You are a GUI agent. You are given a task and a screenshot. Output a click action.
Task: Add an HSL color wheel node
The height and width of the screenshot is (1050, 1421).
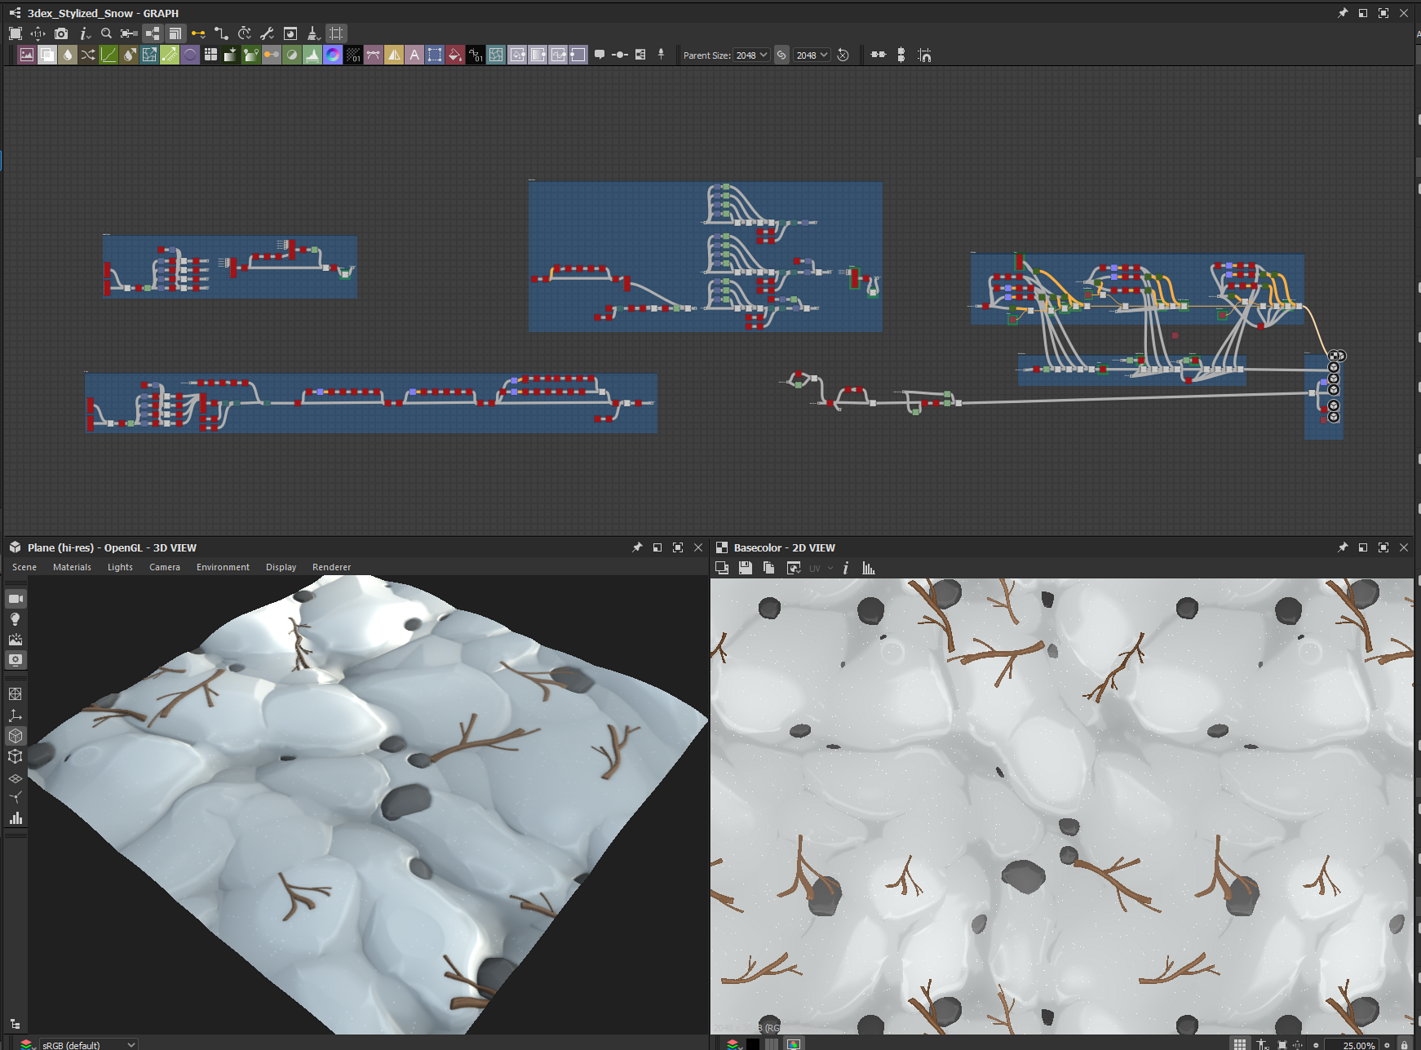(x=333, y=56)
